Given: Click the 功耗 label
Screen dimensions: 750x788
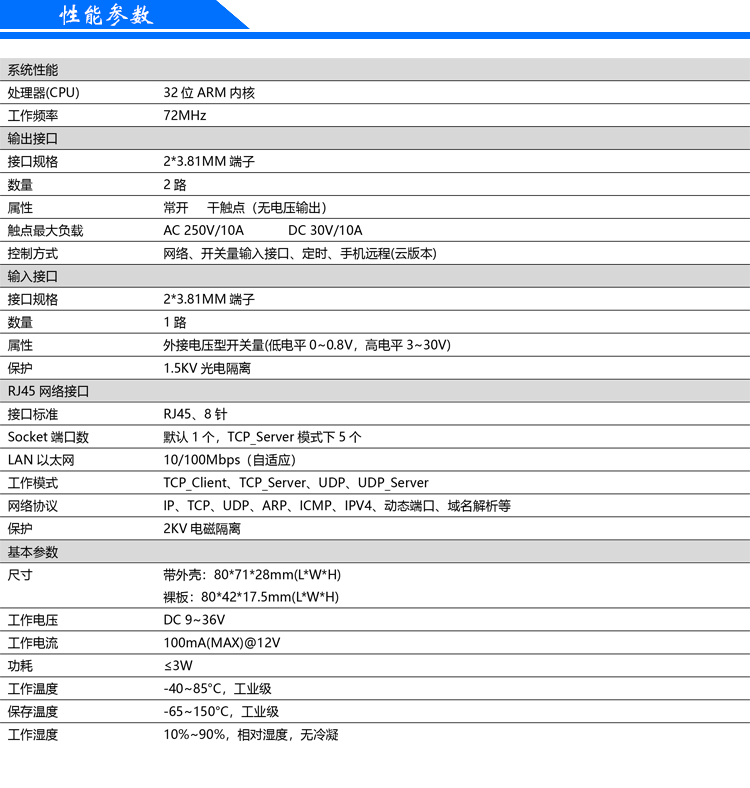Looking at the screenshot, I should [x=20, y=666].
